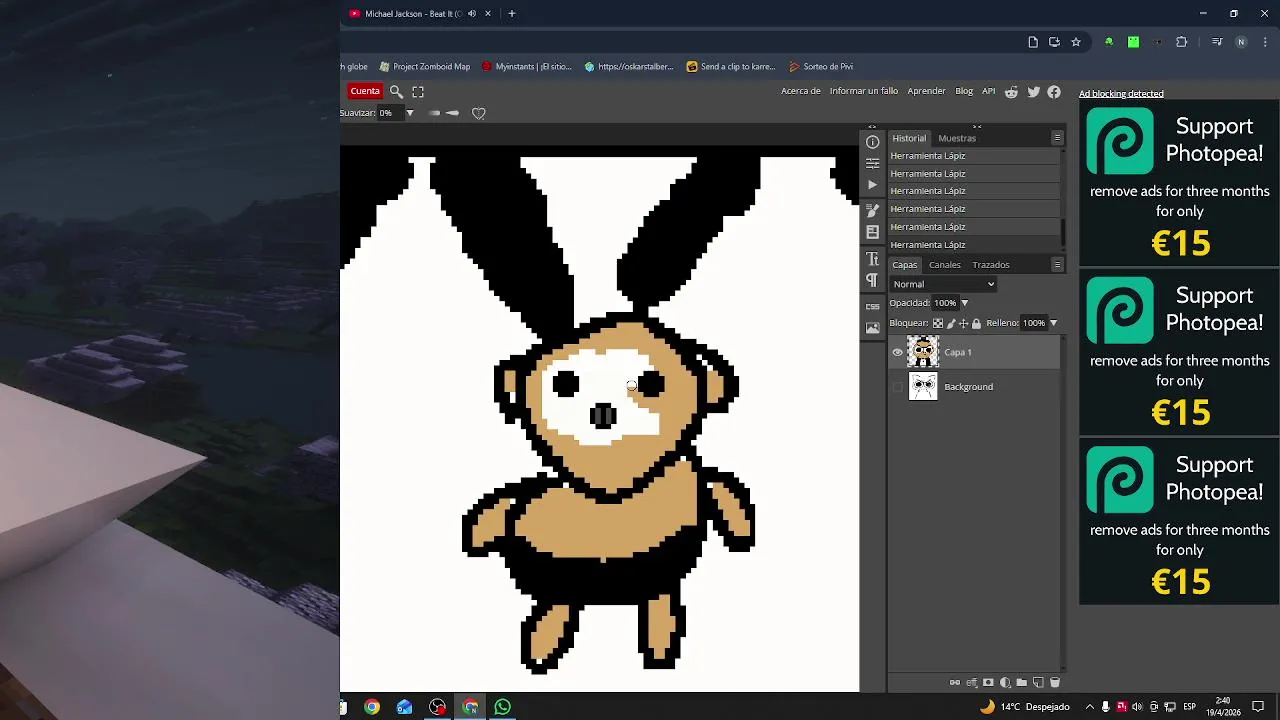
Task: Toggle lock transparent pixels
Action: click(x=937, y=323)
